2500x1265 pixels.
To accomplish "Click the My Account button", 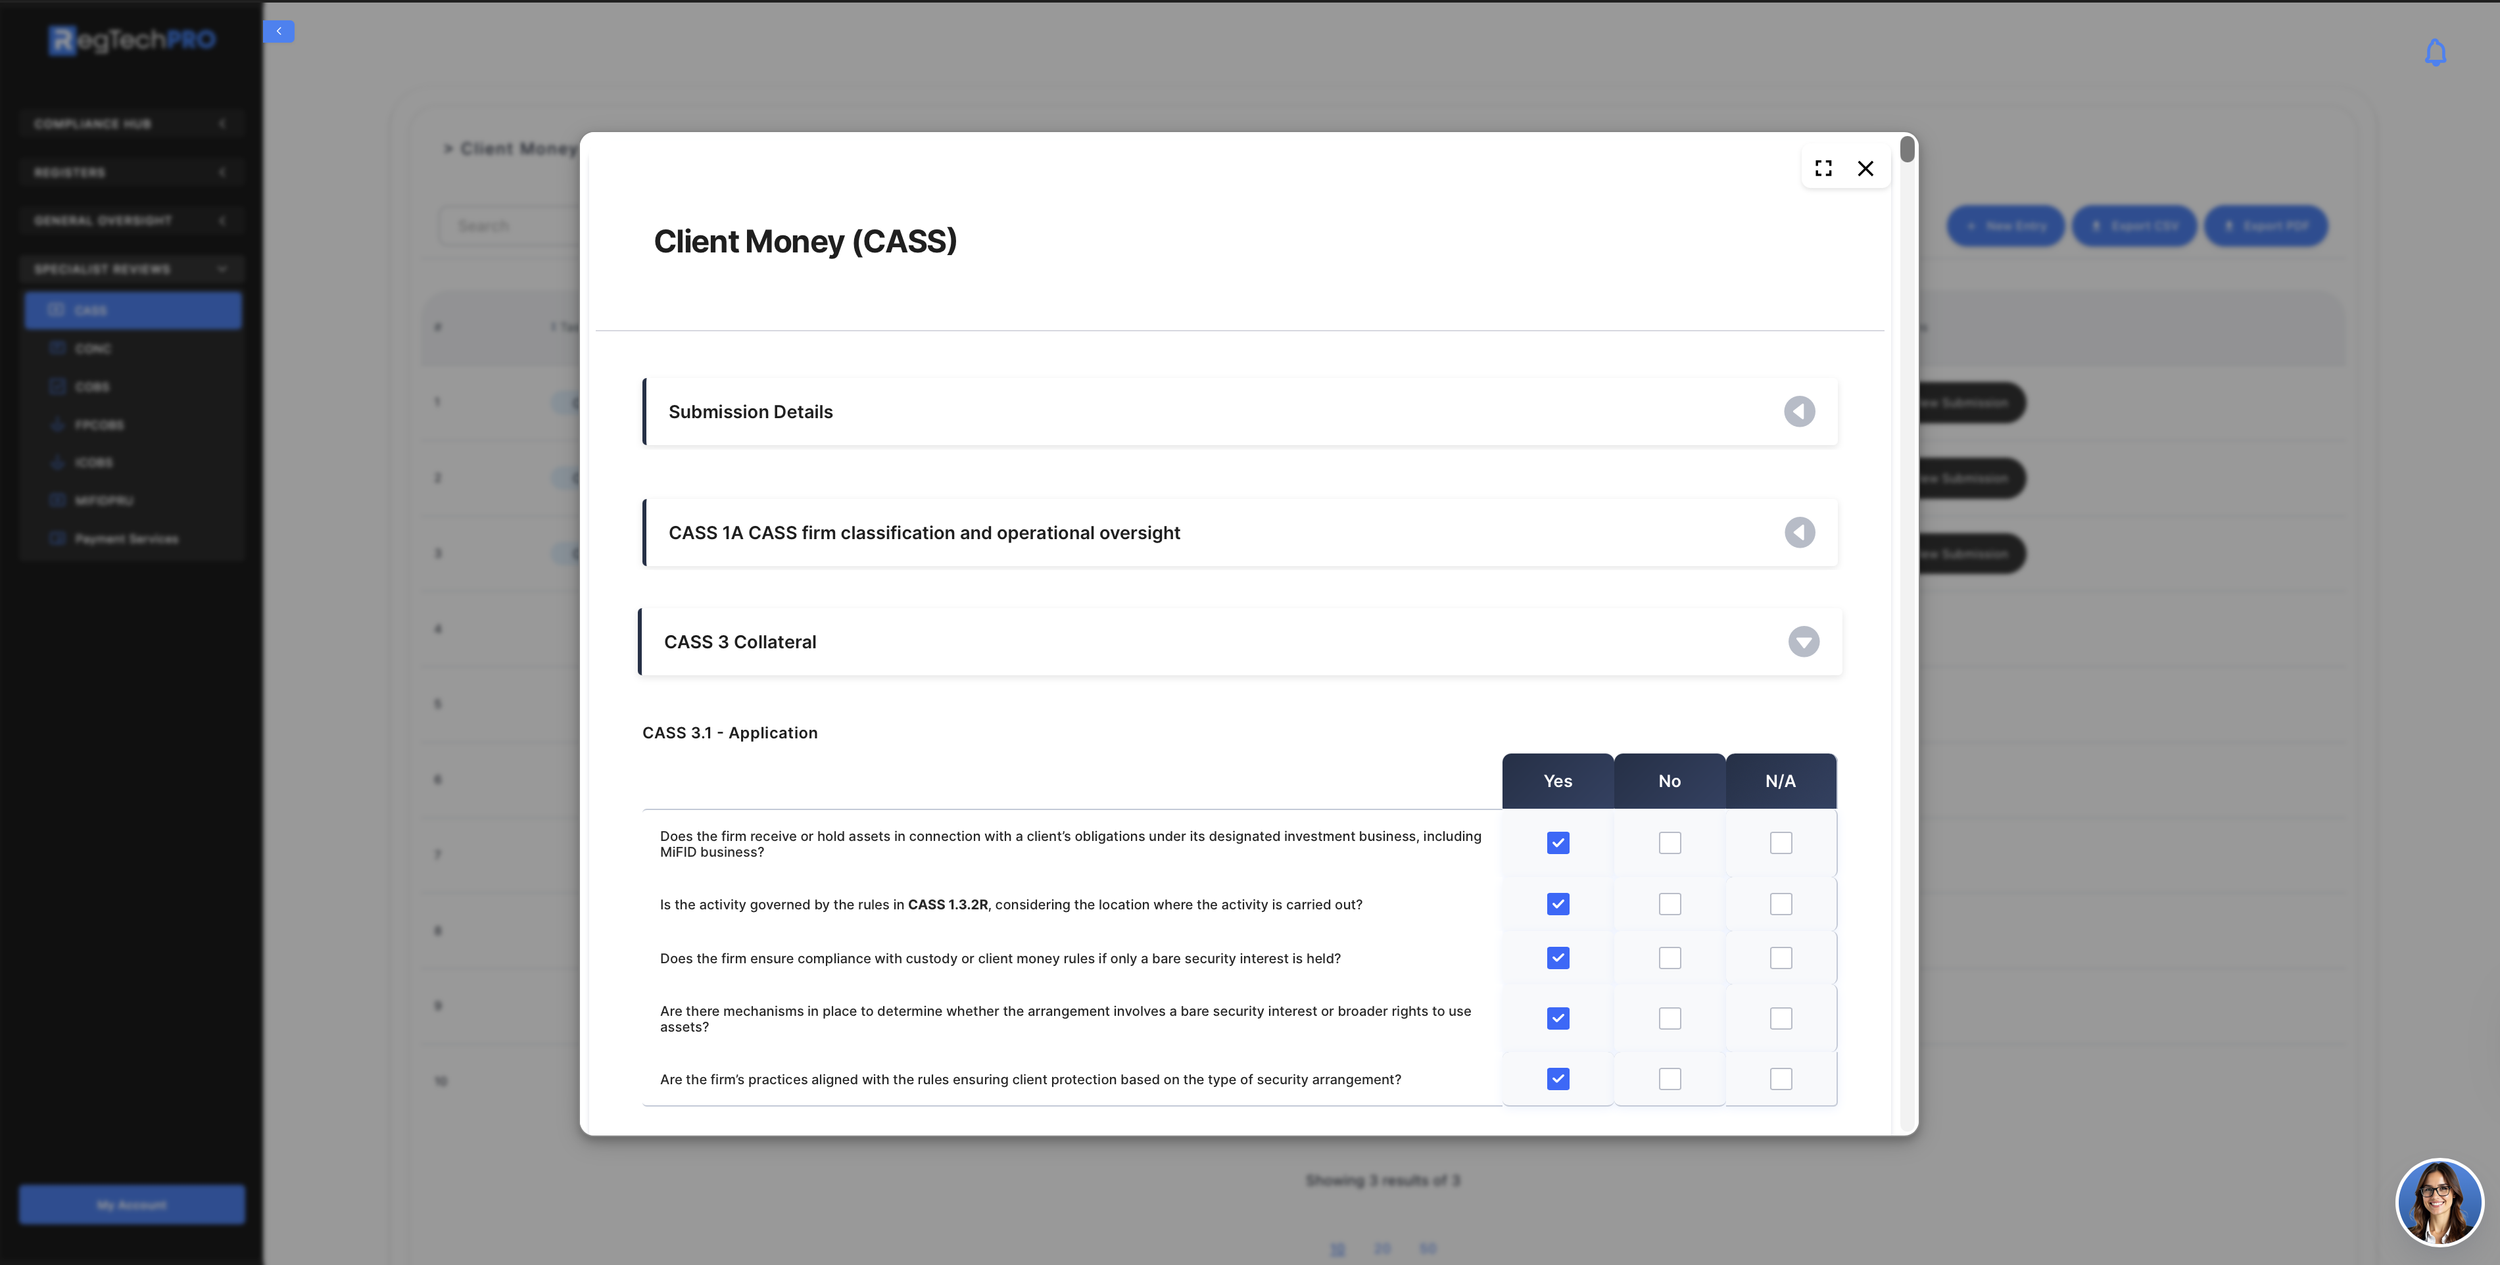I will pos(132,1205).
